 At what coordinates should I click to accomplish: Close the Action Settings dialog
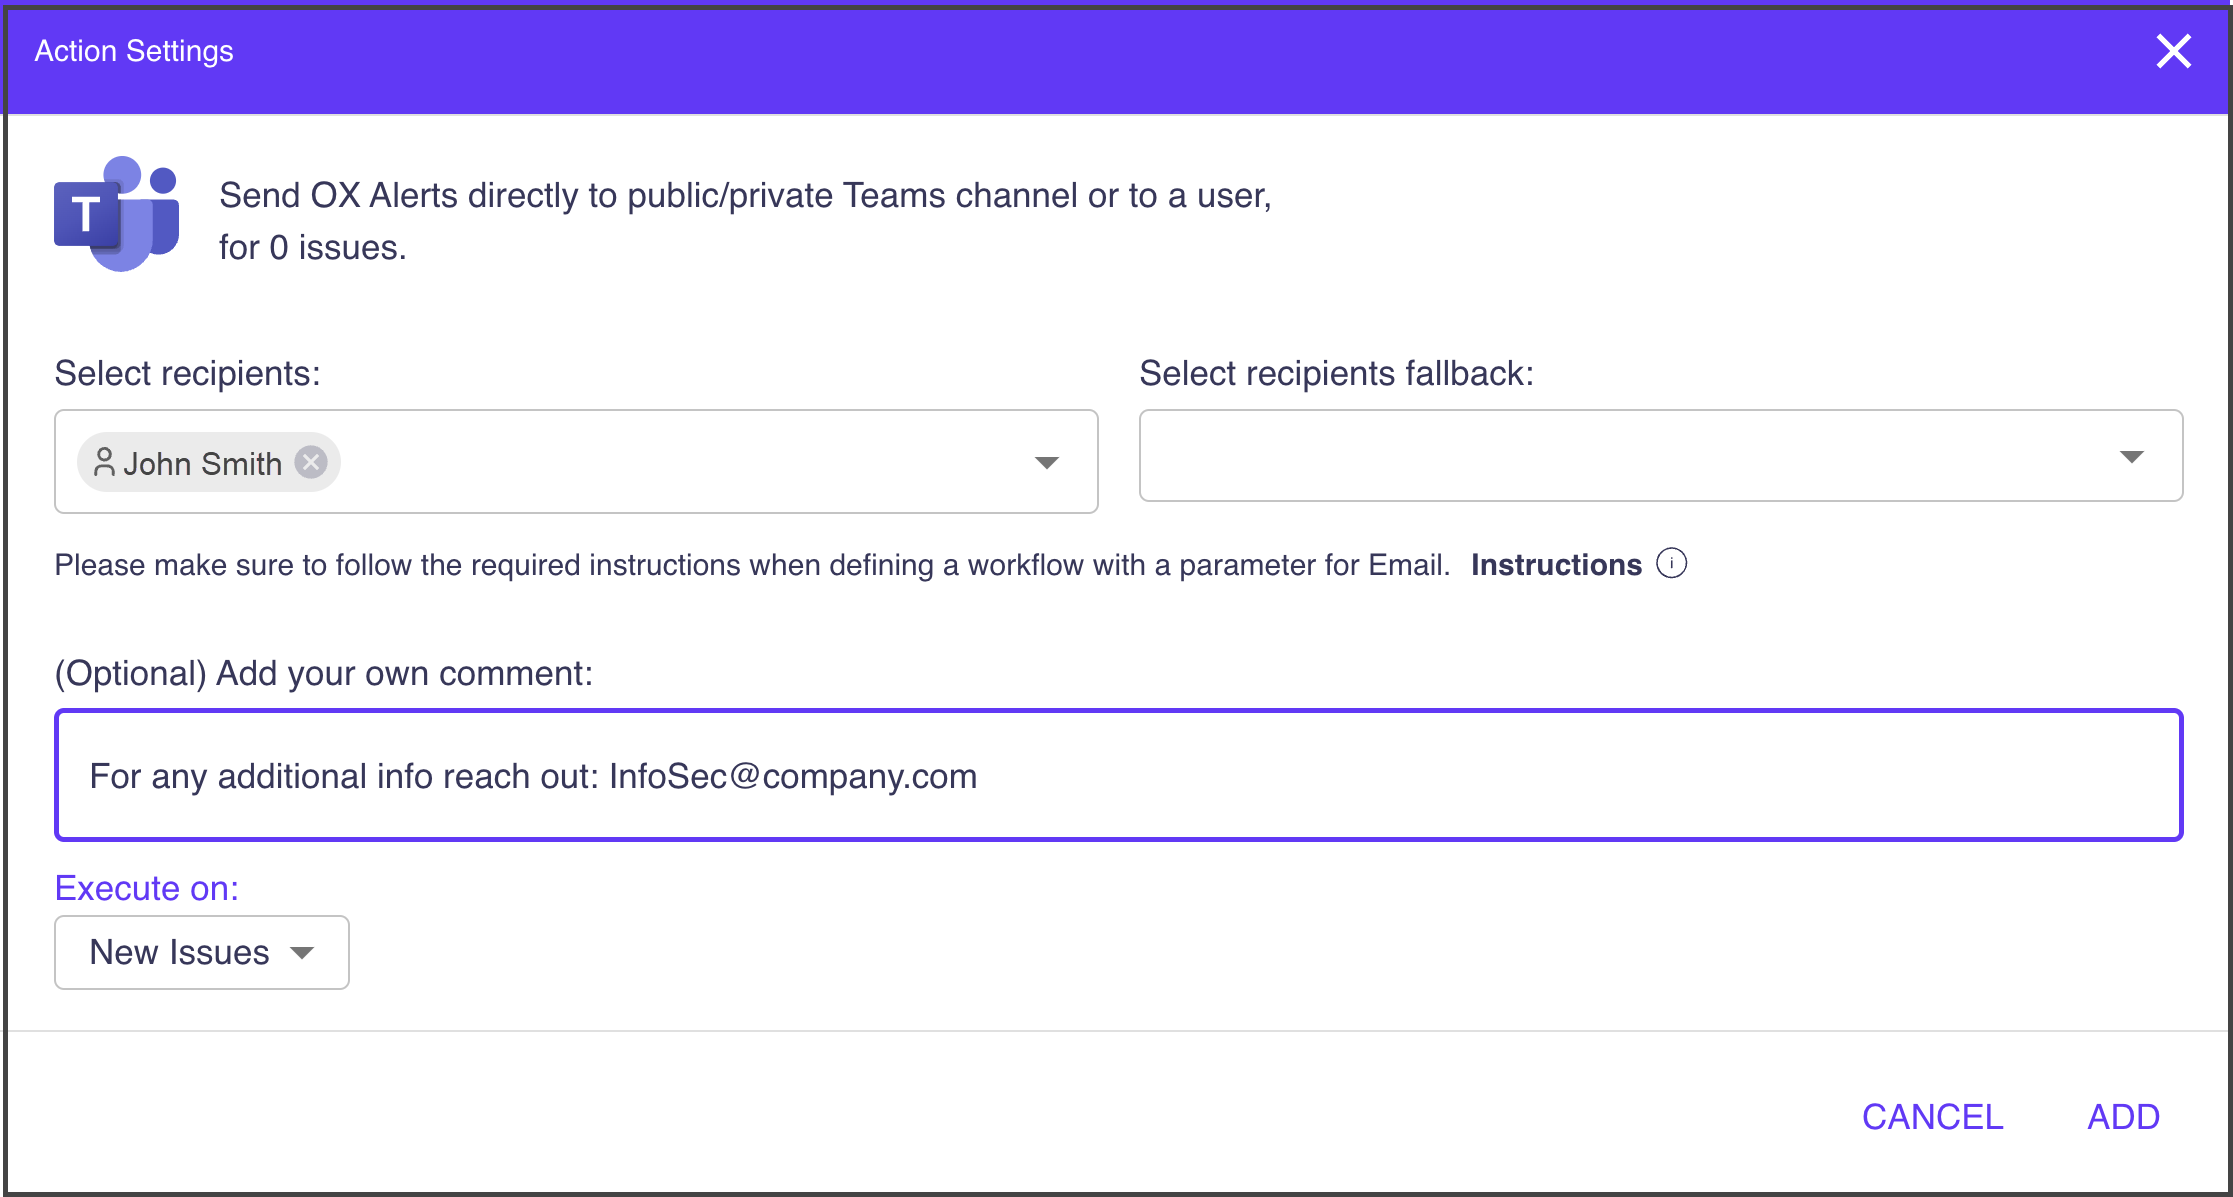(x=2173, y=51)
